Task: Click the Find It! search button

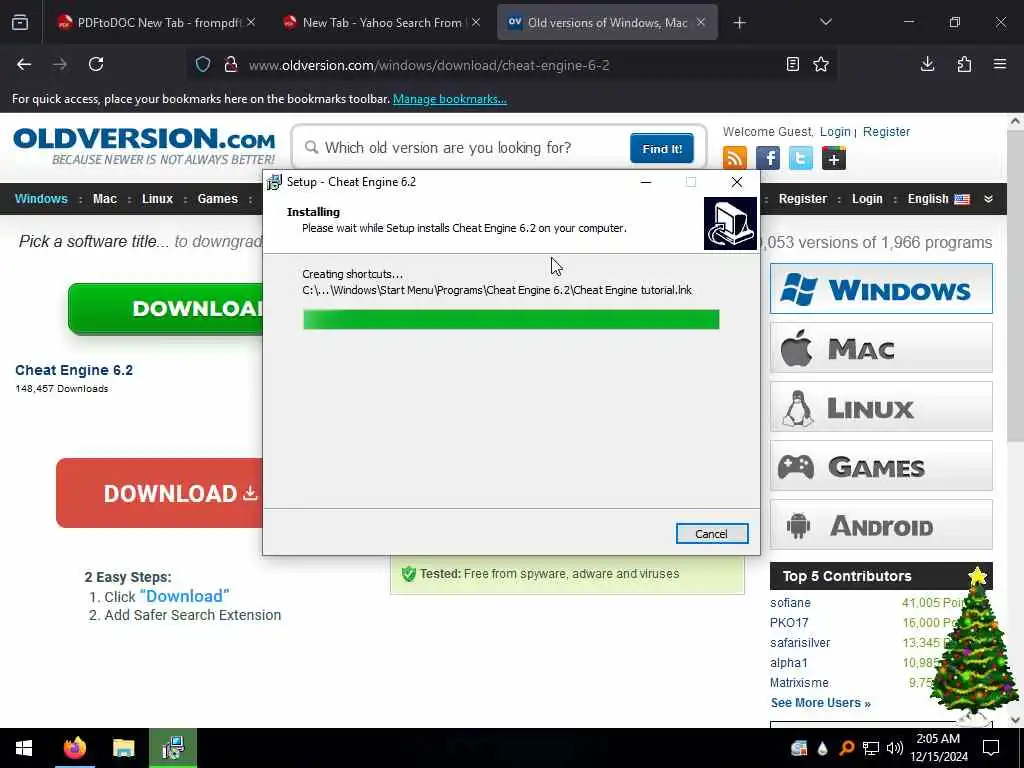Action: coord(662,148)
